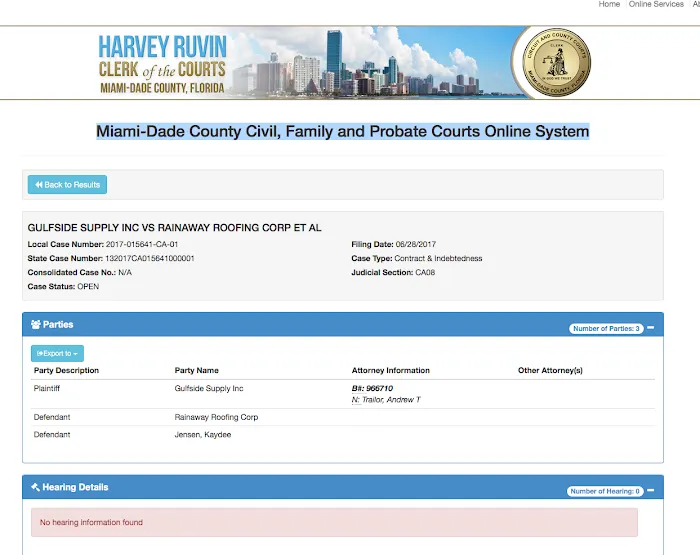The height and width of the screenshot is (555, 700).
Task: Collapse the Parties panel with minus icon
Action: coord(651,328)
